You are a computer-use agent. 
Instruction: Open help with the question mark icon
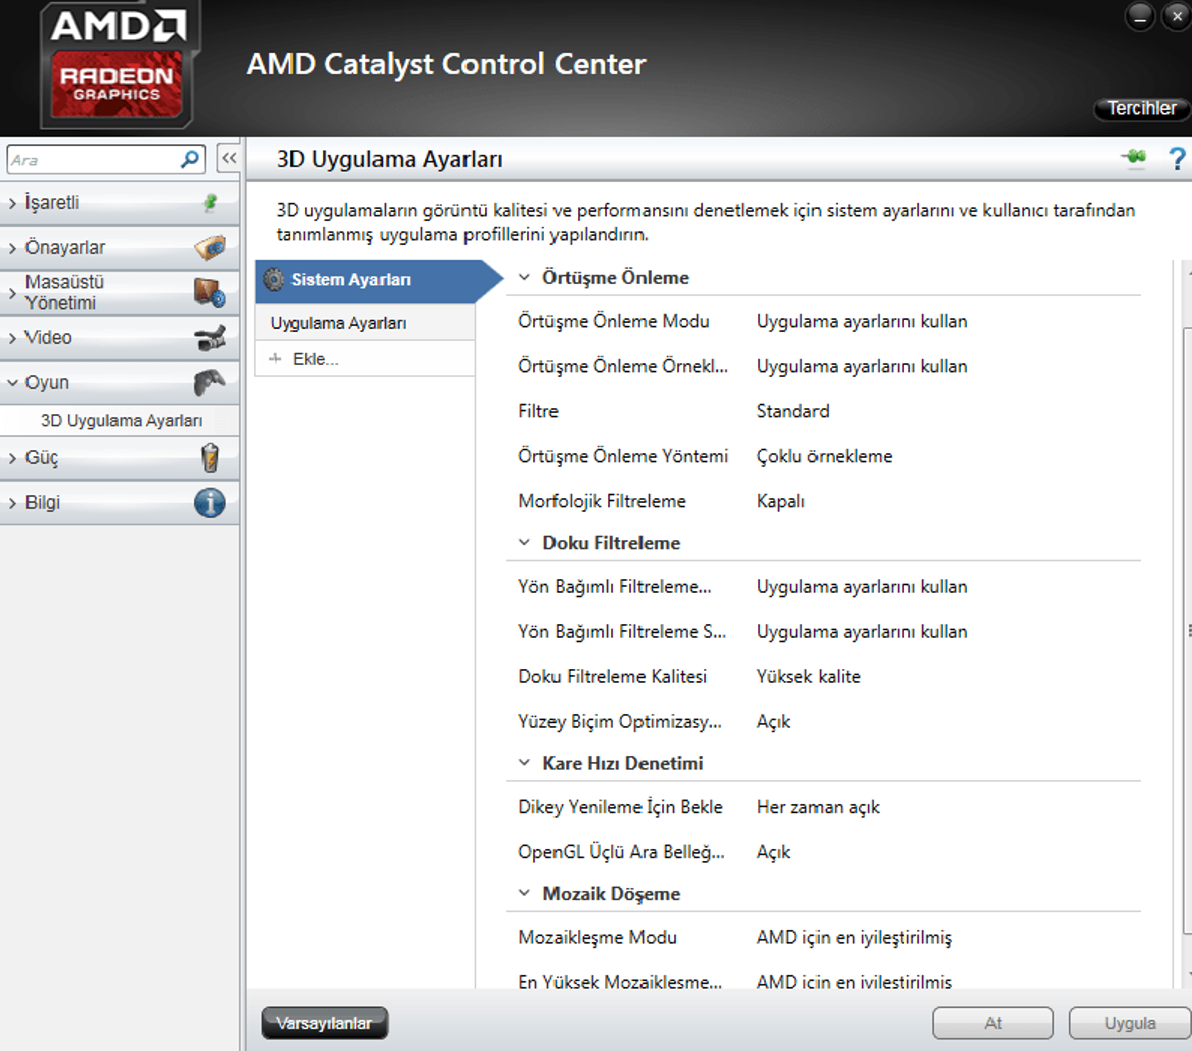[1176, 158]
